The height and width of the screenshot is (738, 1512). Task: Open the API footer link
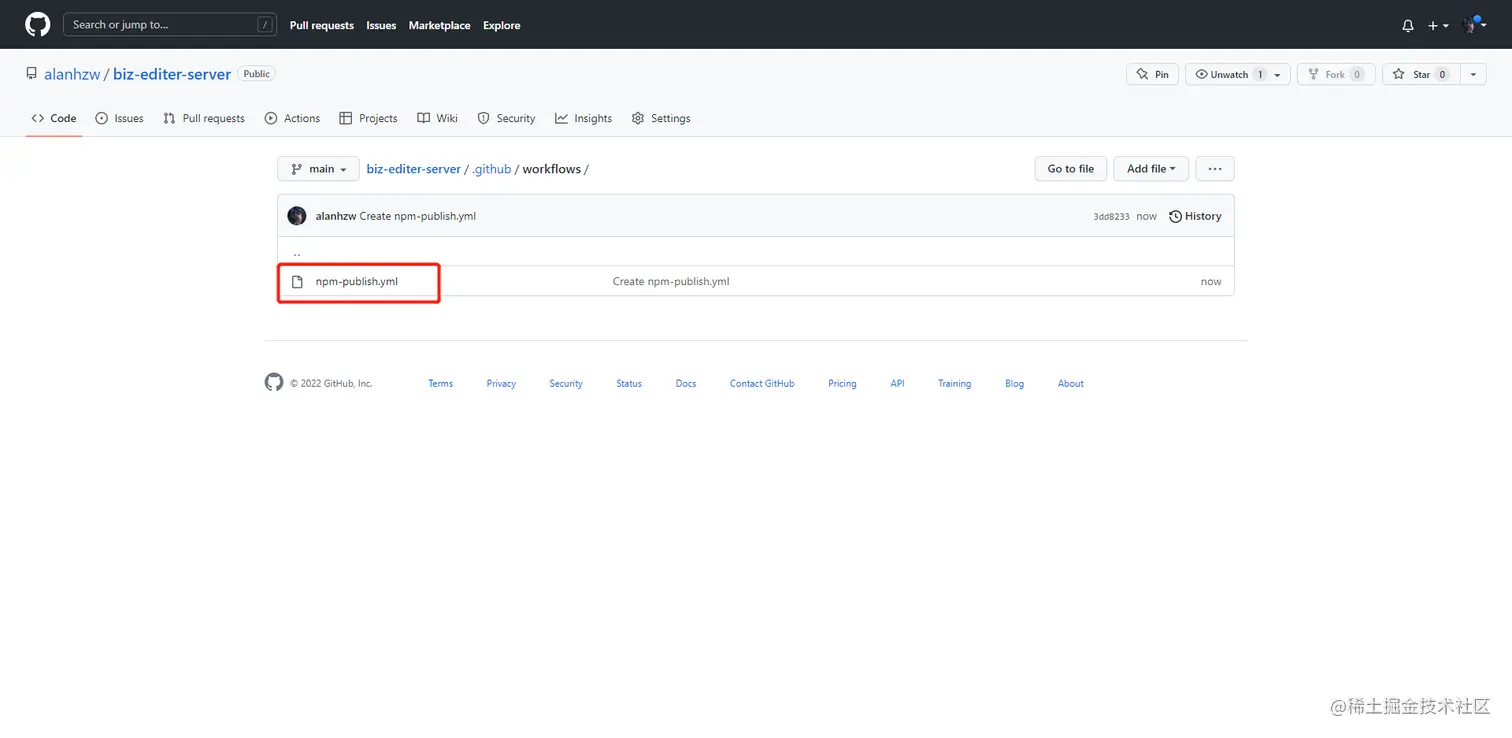click(898, 384)
